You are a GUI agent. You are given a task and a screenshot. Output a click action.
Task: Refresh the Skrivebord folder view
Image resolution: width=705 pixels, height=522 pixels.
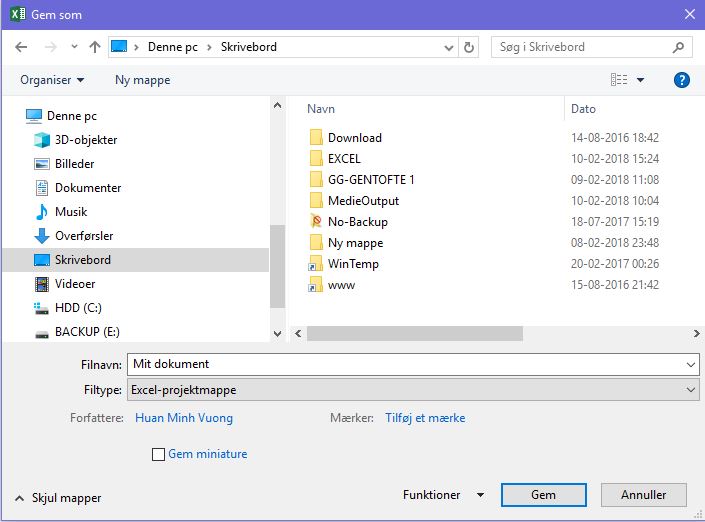(x=469, y=47)
